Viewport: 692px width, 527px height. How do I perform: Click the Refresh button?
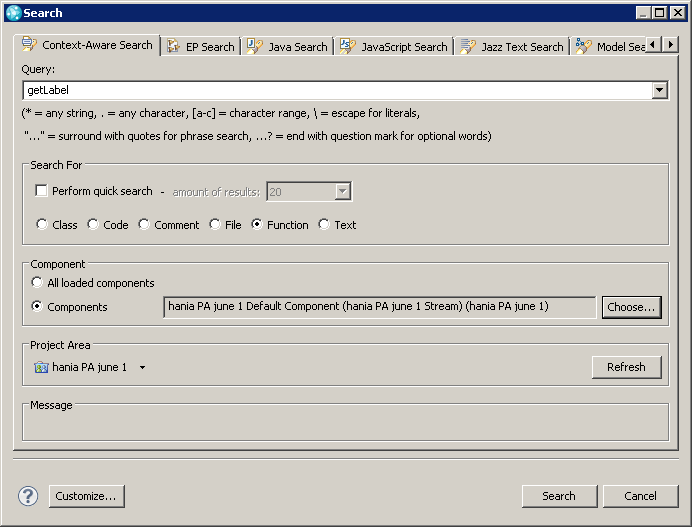(x=626, y=367)
